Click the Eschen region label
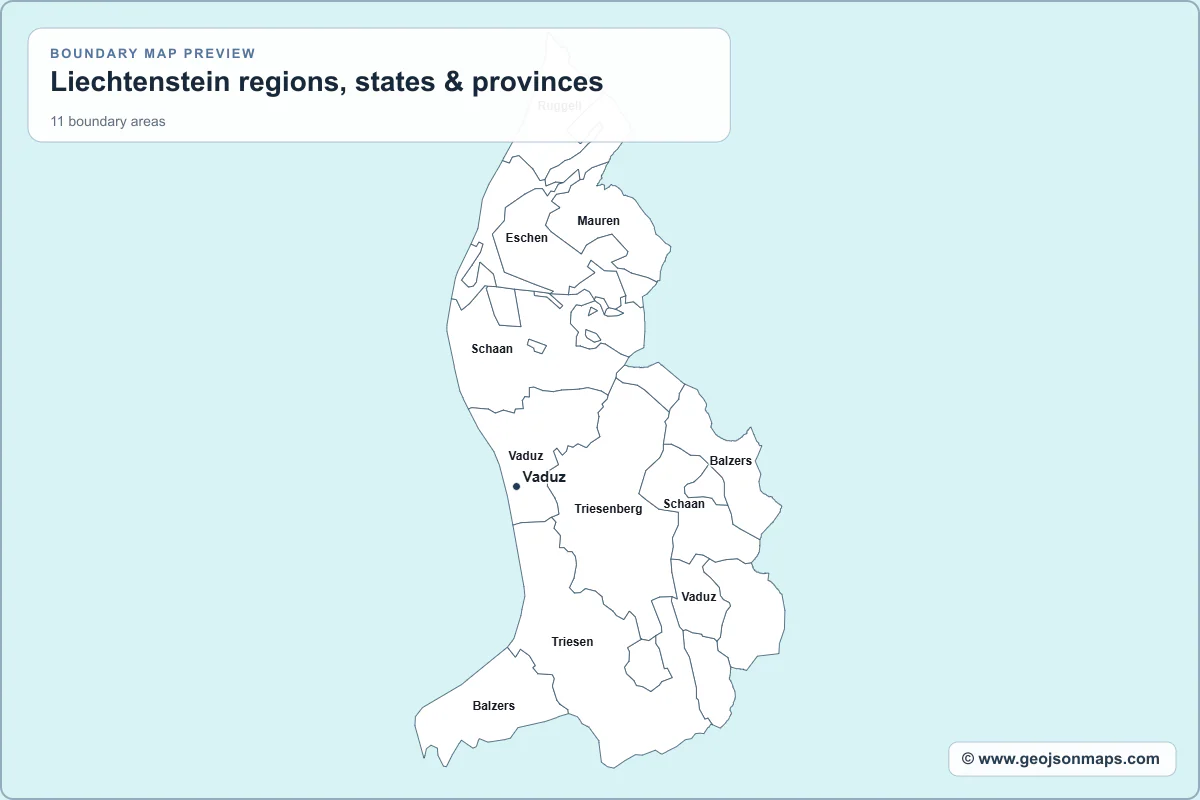 (527, 238)
